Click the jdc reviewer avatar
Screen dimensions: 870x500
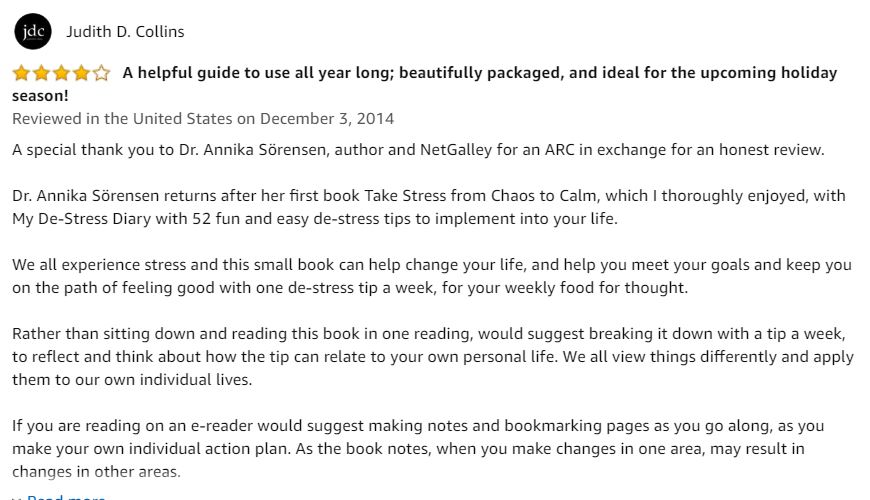[32, 32]
